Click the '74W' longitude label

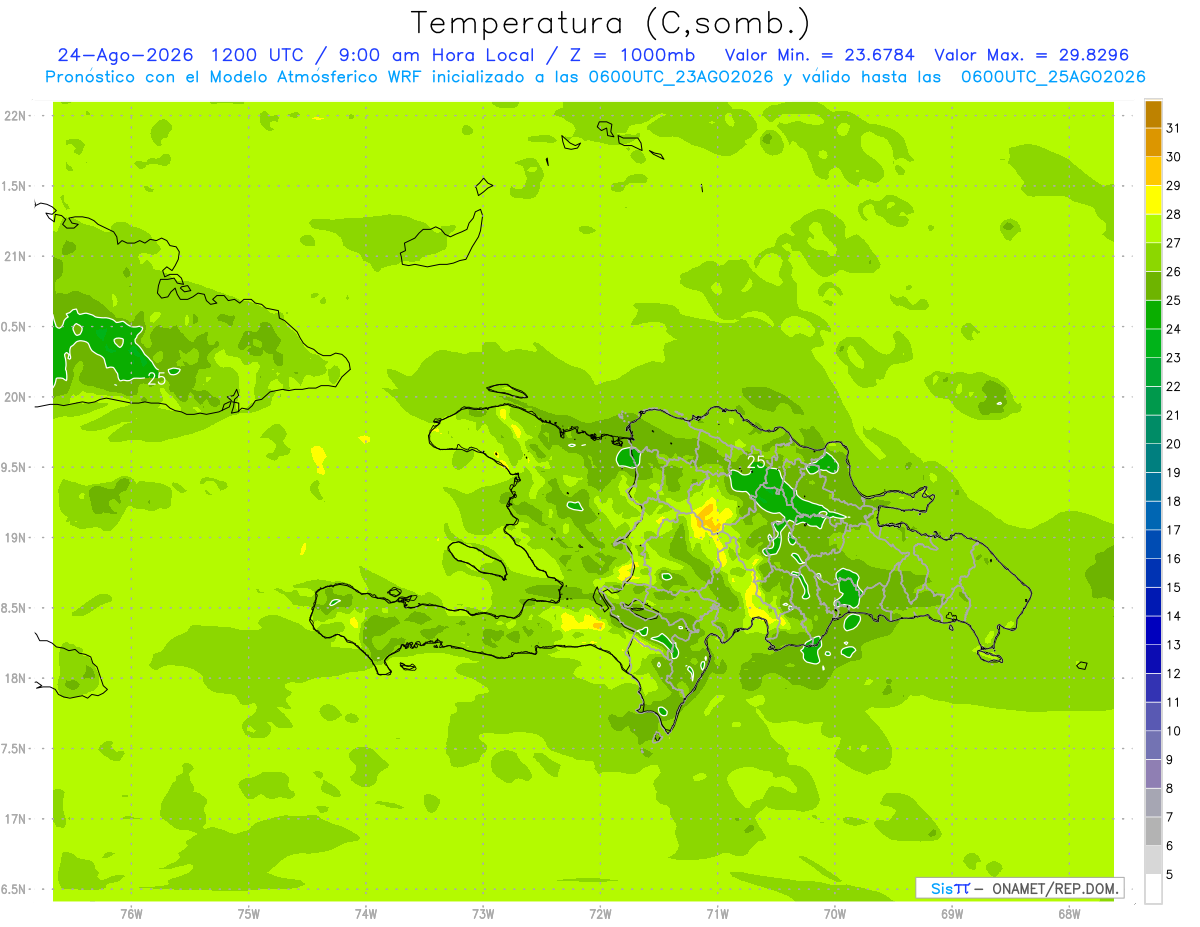point(366,914)
